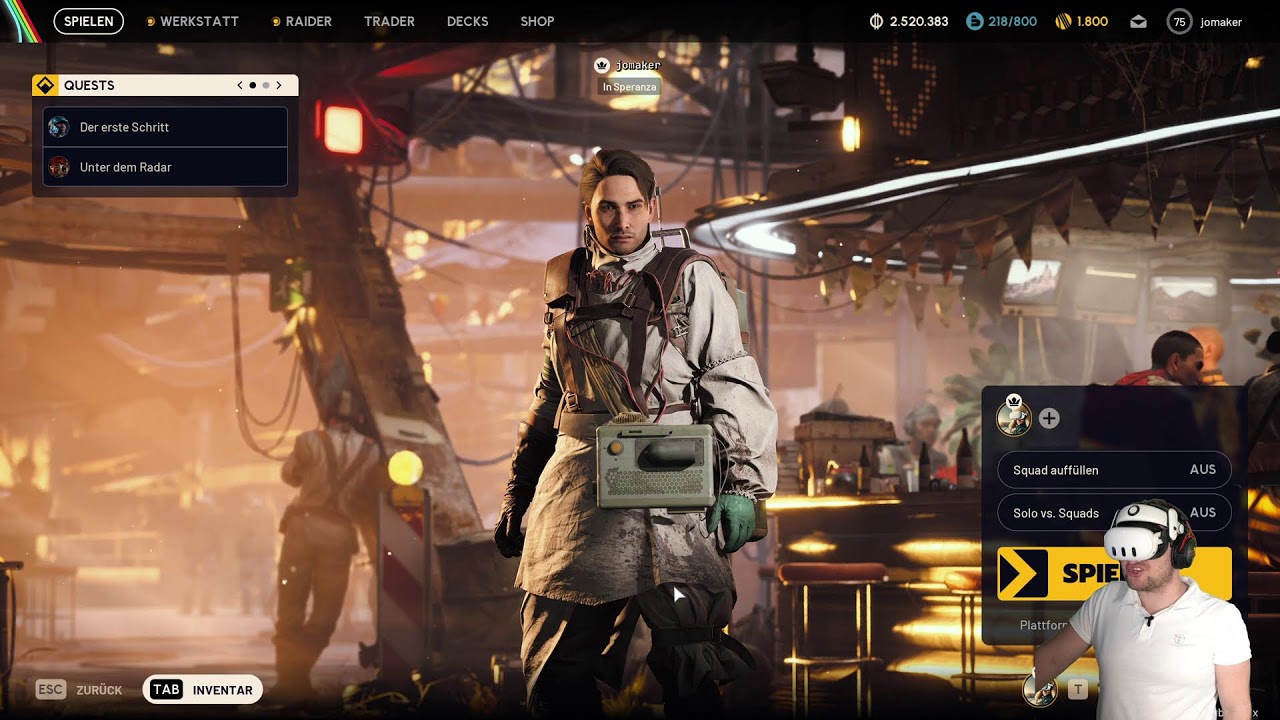The width and height of the screenshot is (1280, 720).
Task: Select the first quests page dot
Action: click(x=252, y=85)
